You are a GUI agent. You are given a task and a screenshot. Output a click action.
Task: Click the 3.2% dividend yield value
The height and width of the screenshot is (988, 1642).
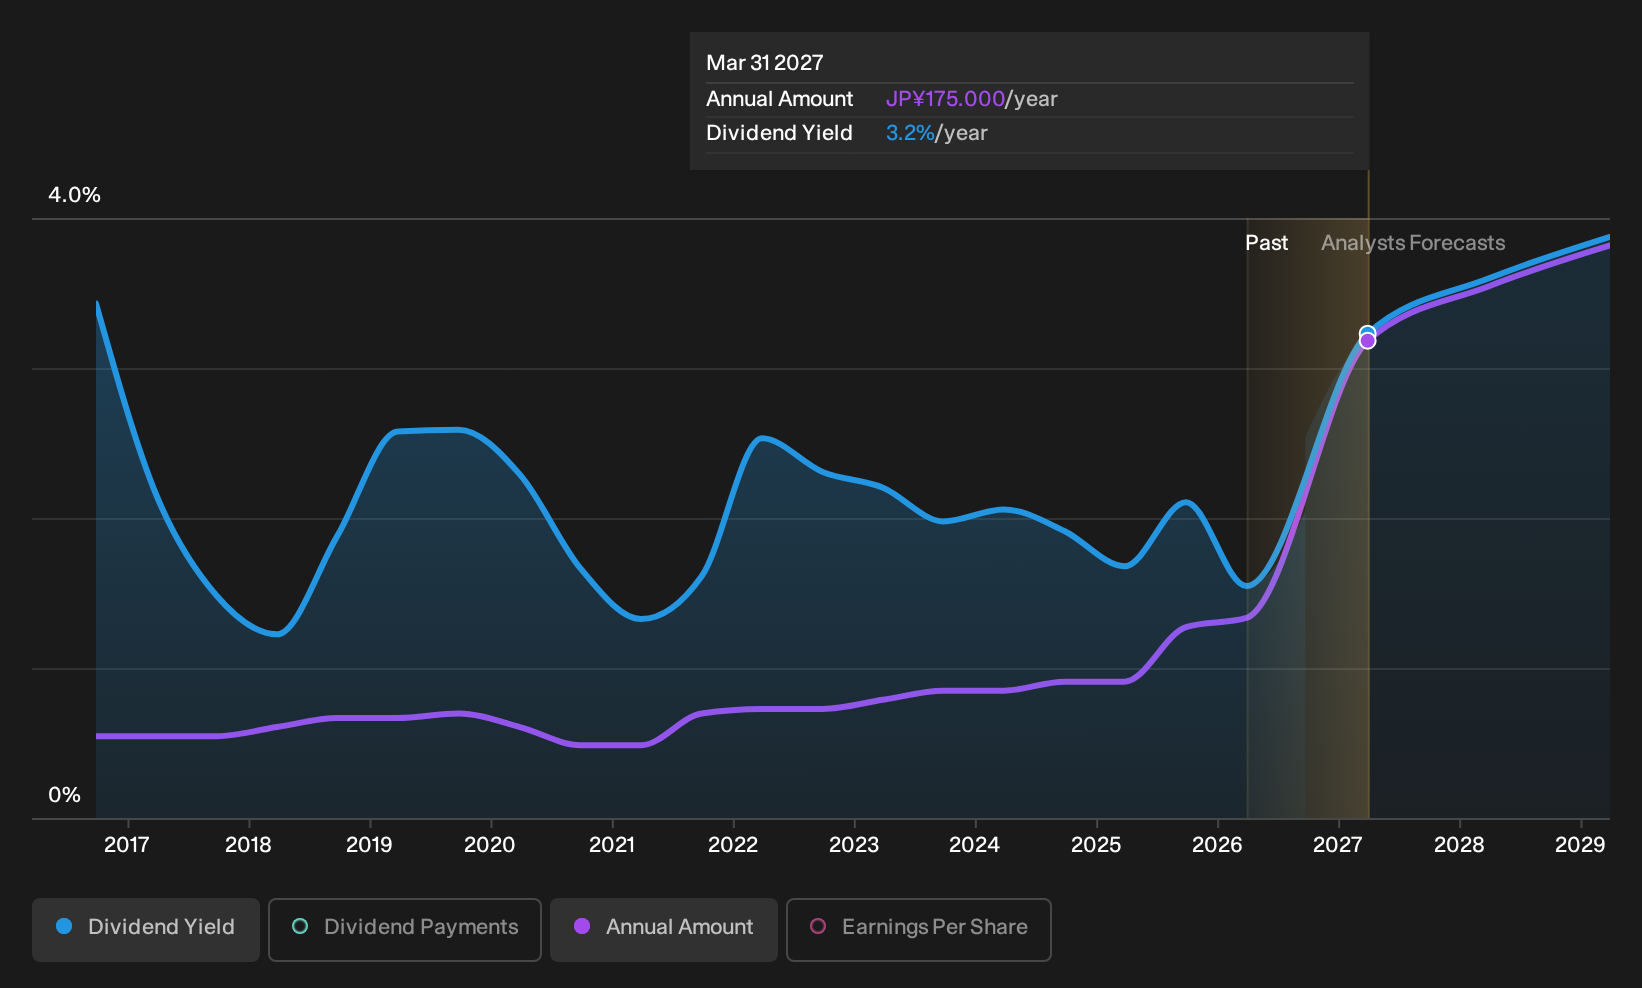pyautogui.click(x=910, y=133)
